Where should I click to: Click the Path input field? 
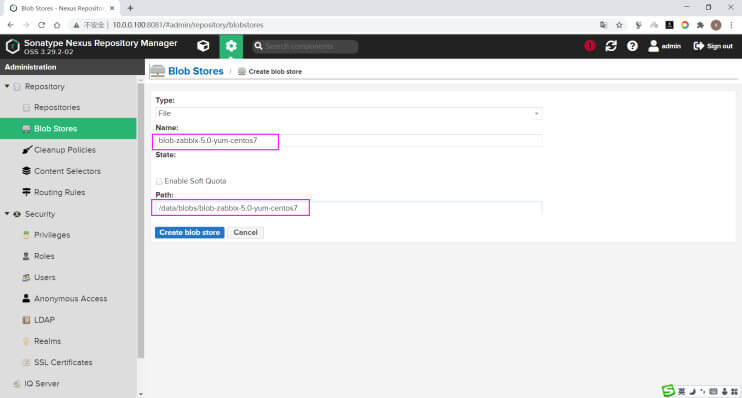tap(349, 208)
